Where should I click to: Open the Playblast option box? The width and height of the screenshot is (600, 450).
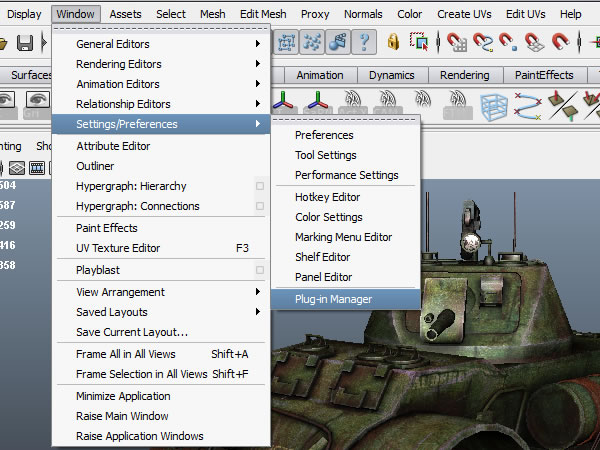click(260, 270)
